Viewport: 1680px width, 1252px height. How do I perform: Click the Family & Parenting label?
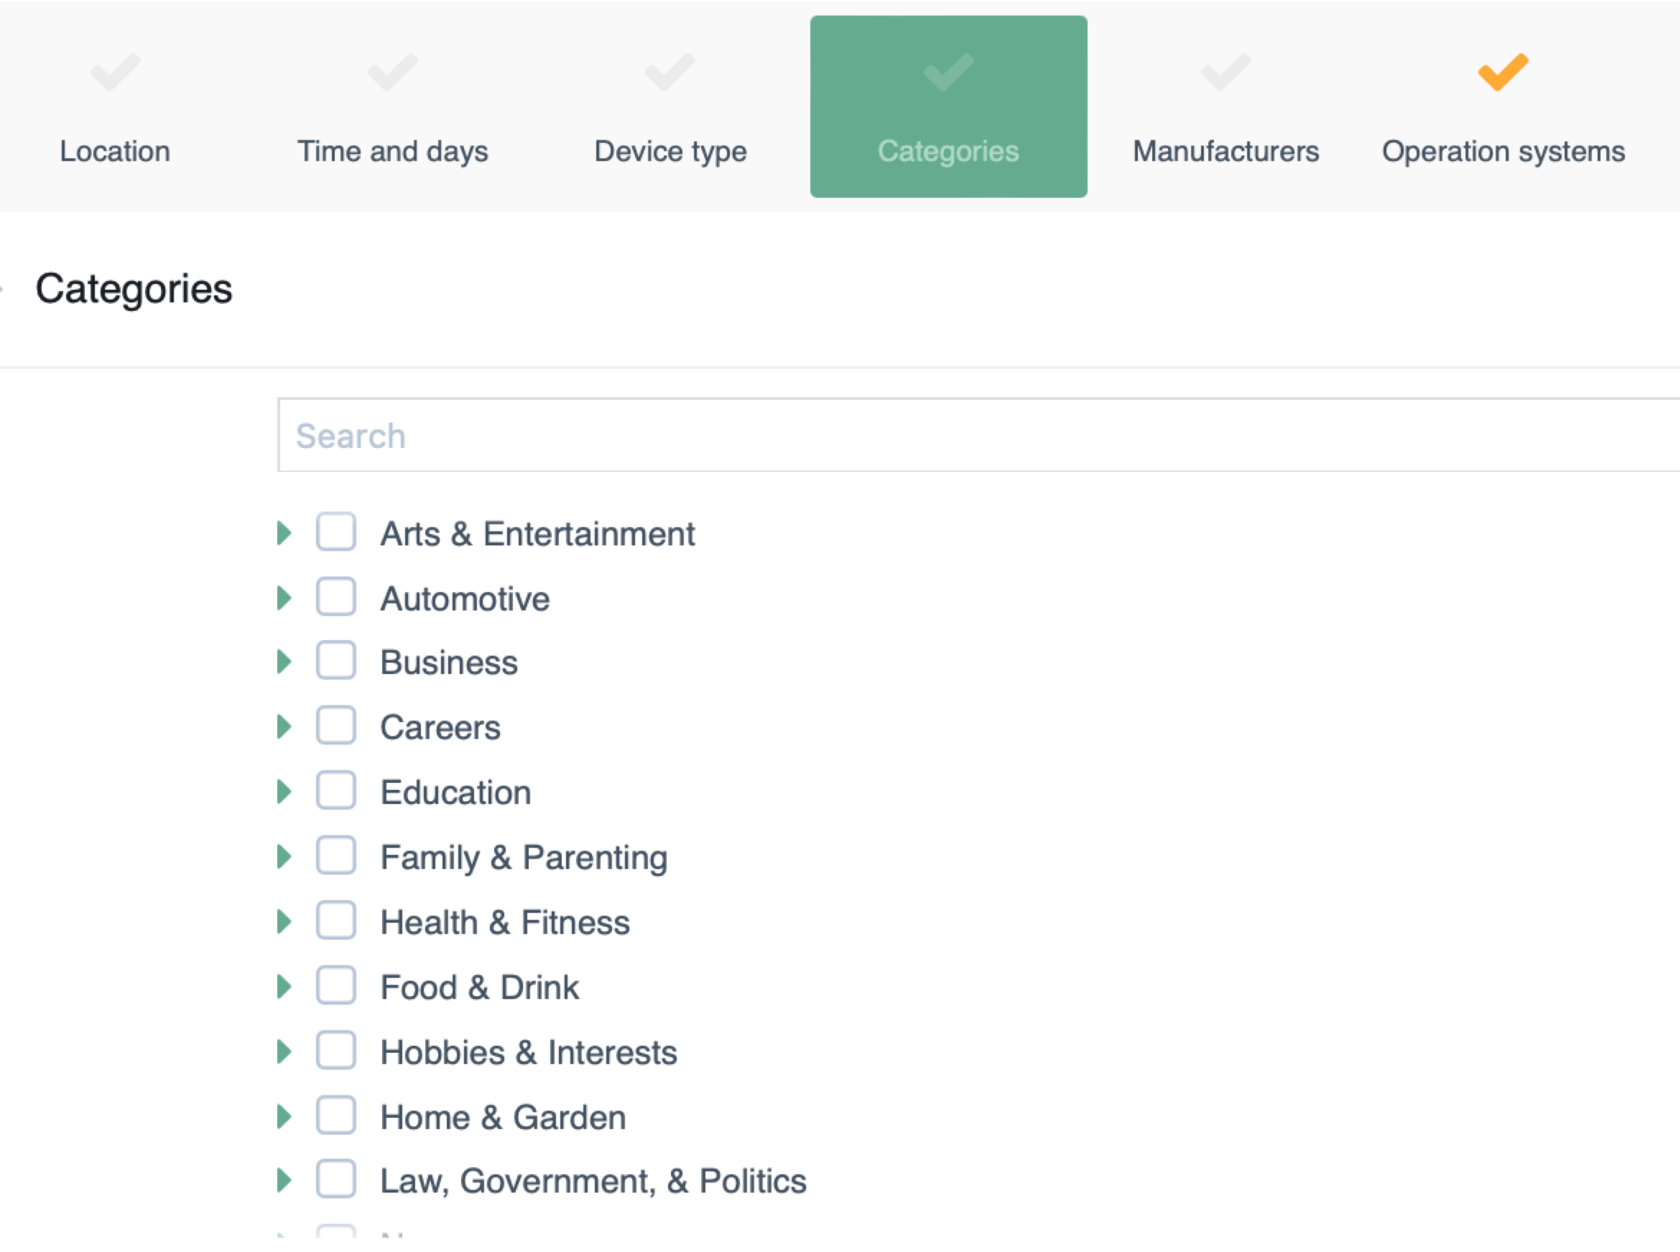(x=524, y=858)
